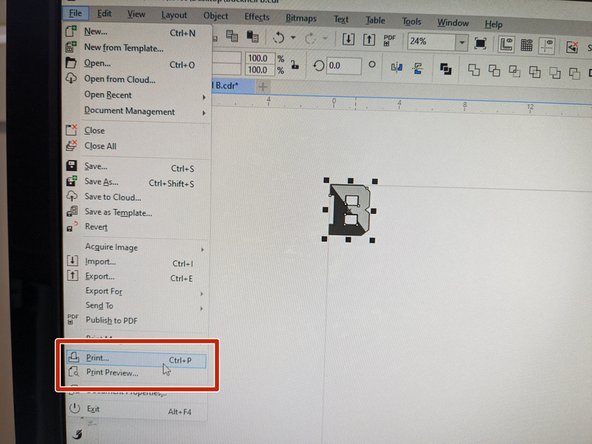
Task: Click the greyed Redo arrow icon
Action: coord(310,39)
